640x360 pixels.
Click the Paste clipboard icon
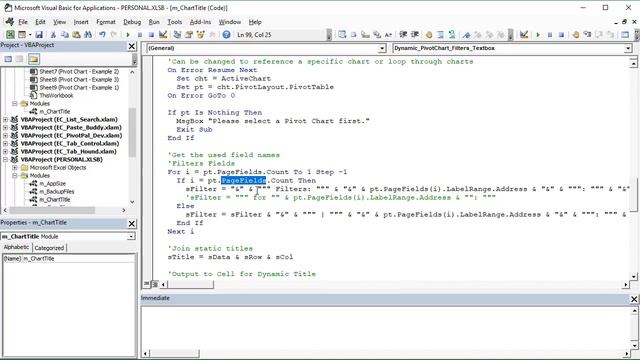[x=76, y=35]
